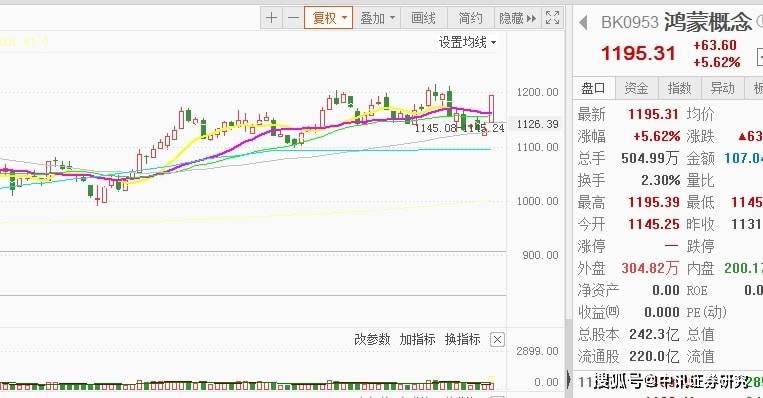Select the 盘口 tab
This screenshot has width=763, height=398.
tap(594, 88)
